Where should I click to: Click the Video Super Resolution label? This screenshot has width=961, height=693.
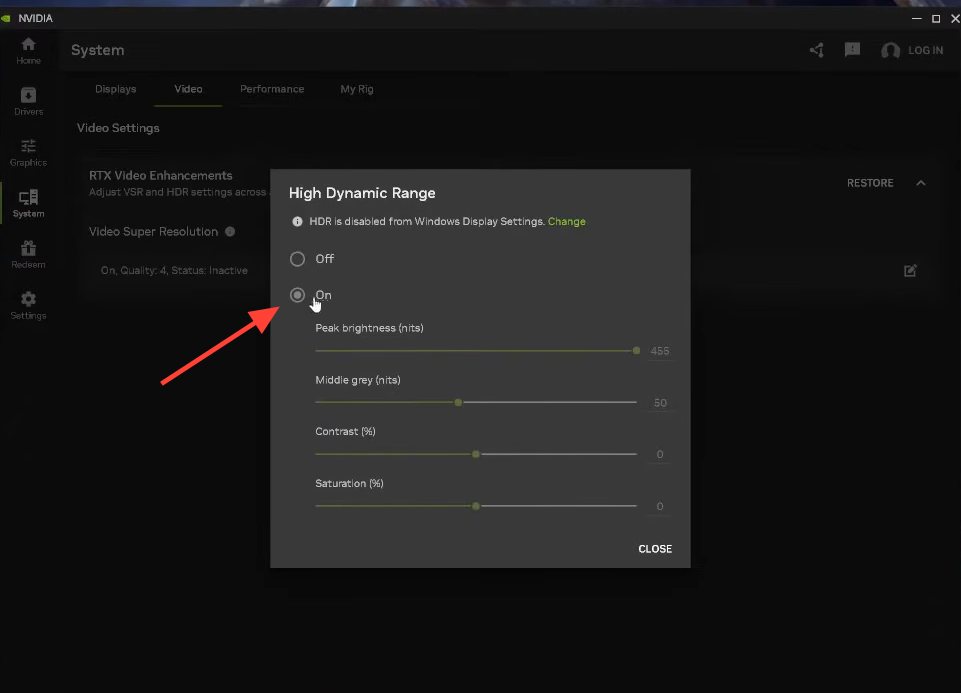point(153,232)
